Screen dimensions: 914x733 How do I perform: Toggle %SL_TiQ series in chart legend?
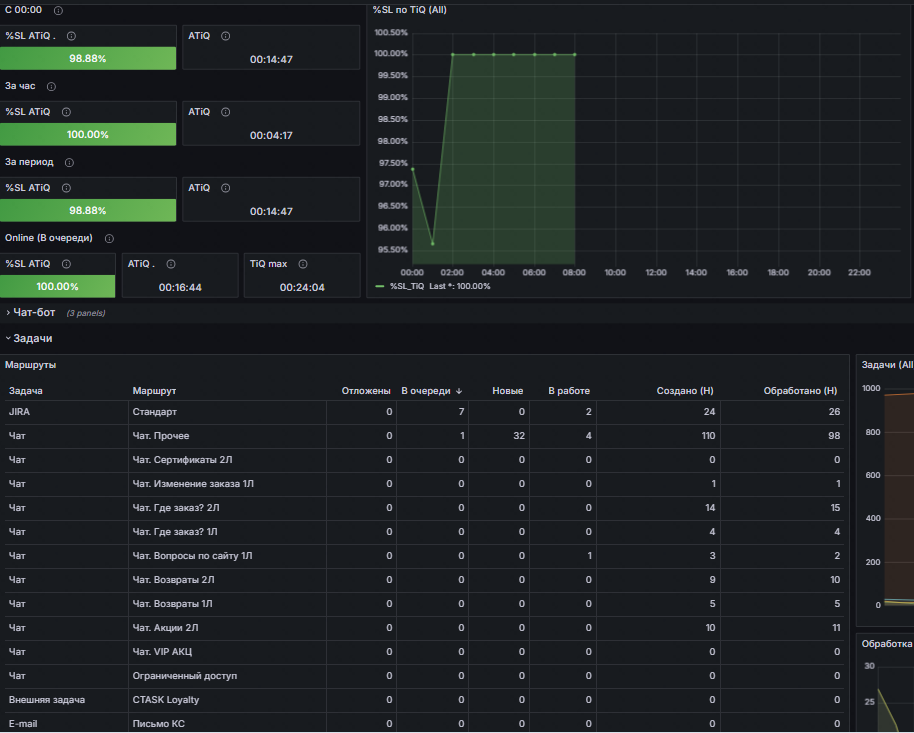tap(406, 286)
